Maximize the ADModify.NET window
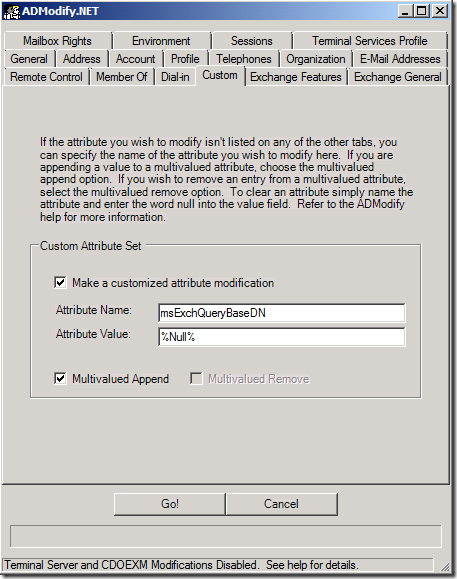457x579 pixels. (x=421, y=11)
